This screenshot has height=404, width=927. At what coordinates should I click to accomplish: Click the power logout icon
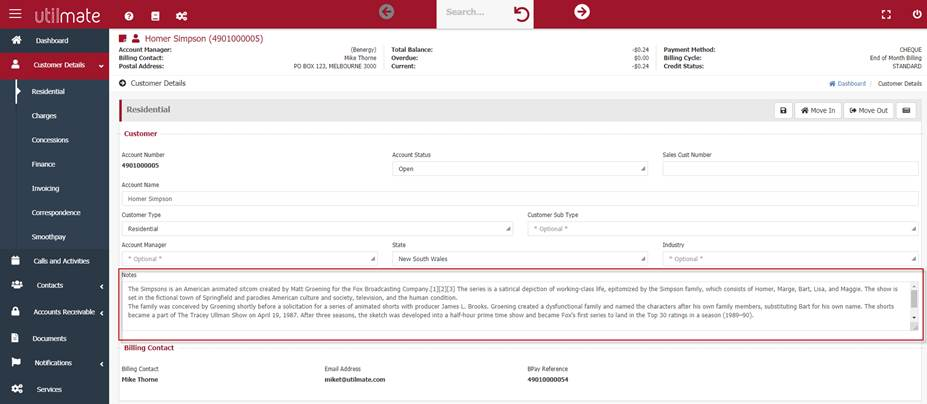click(x=917, y=15)
